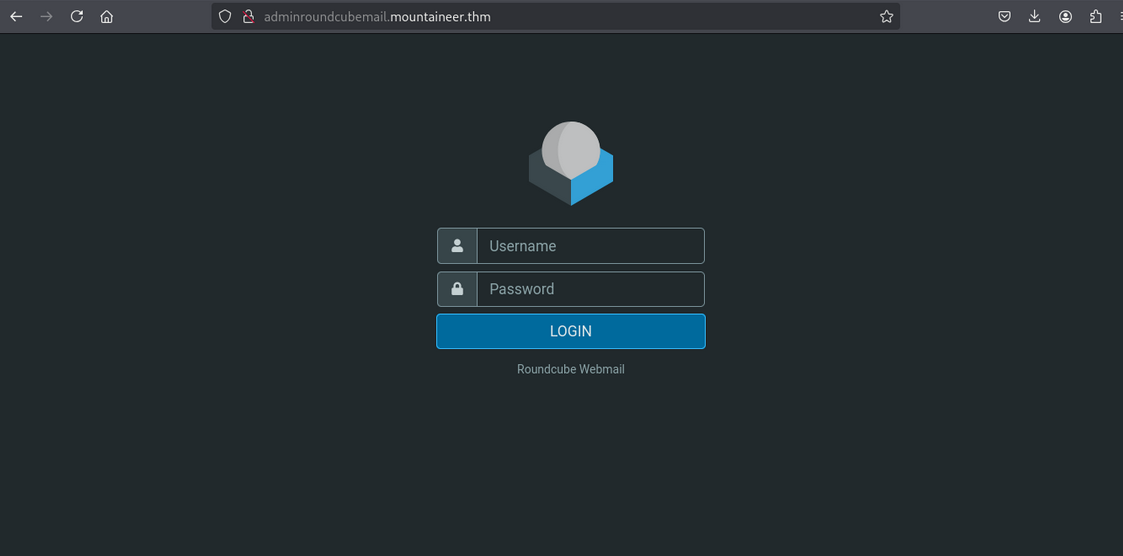Click the greyed-out forward arrow
This screenshot has width=1123, height=556.
click(x=46, y=16)
